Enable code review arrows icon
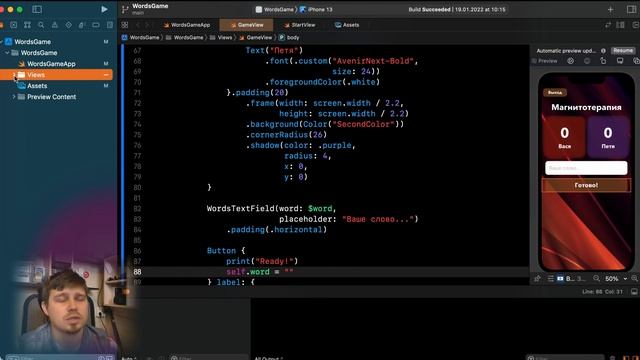This screenshot has width=640, height=360. tap(608, 25)
